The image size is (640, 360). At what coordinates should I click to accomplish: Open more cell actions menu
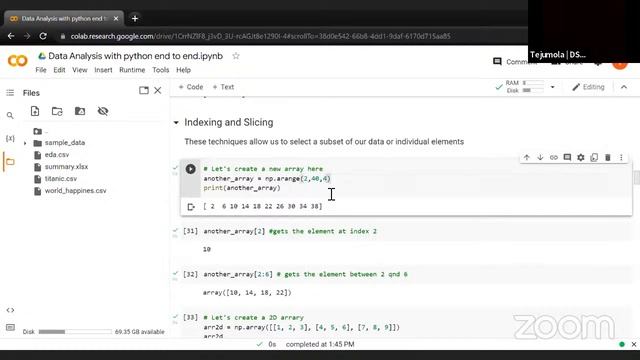pyautogui.click(x=621, y=157)
